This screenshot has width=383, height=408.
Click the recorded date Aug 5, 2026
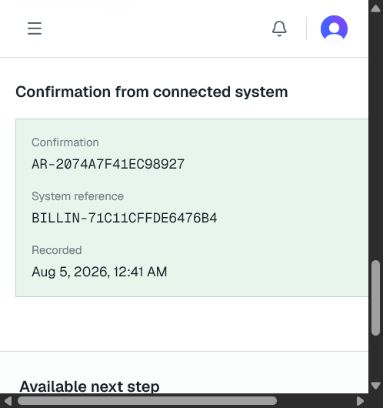click(70, 272)
